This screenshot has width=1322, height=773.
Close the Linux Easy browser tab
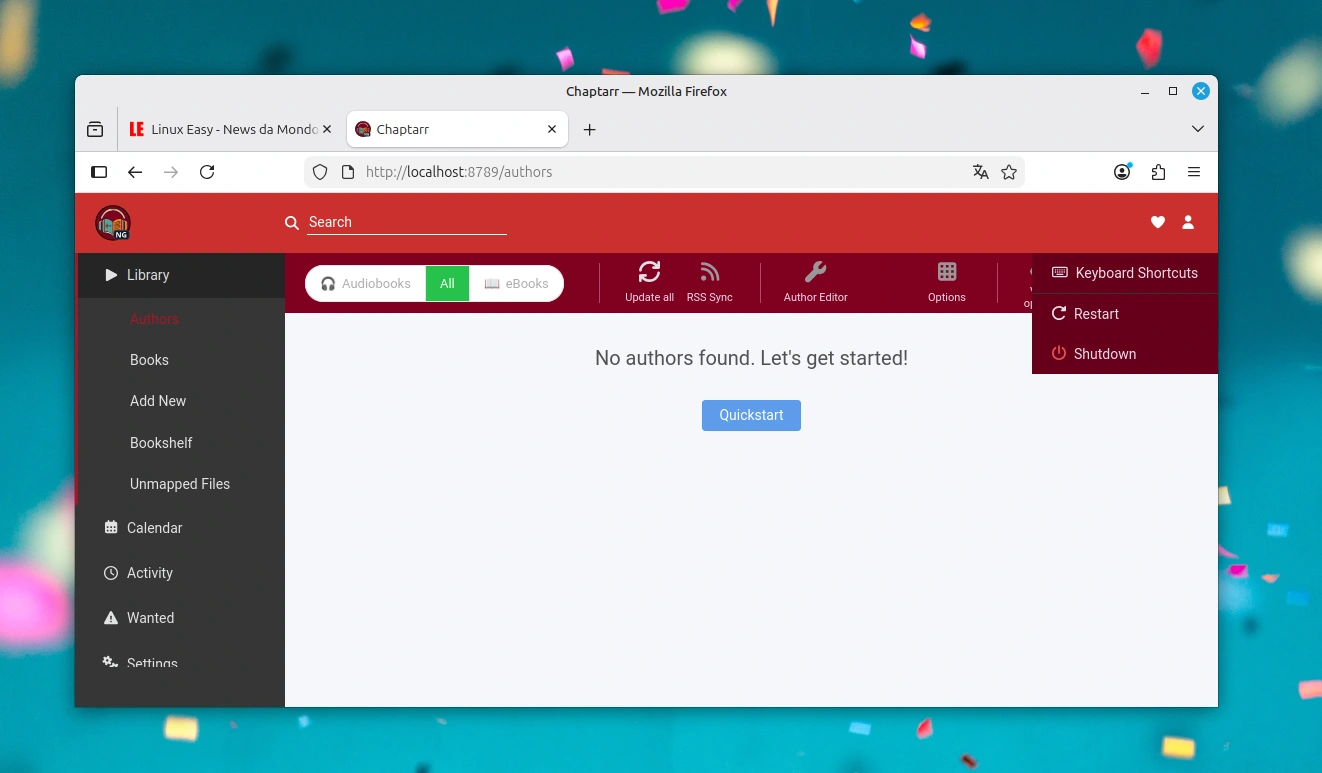[x=327, y=129]
